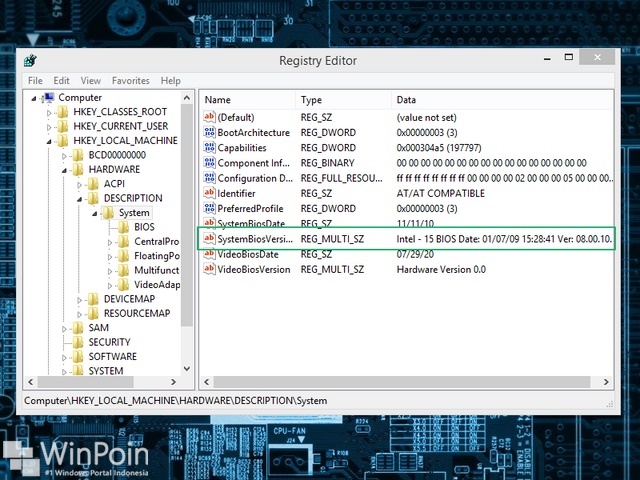Click the binary icon of BootArchitecture value
The image size is (640, 480).
pos(209,132)
